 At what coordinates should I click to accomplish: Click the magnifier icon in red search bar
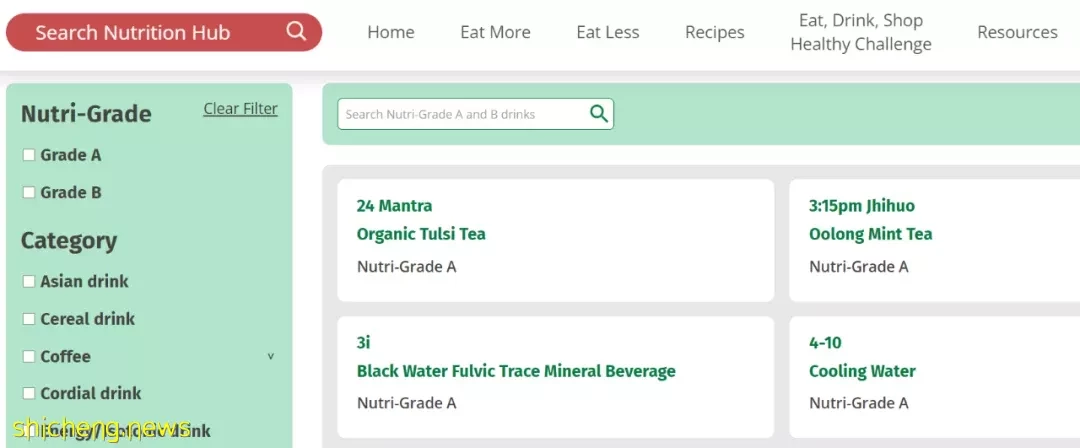click(x=296, y=31)
